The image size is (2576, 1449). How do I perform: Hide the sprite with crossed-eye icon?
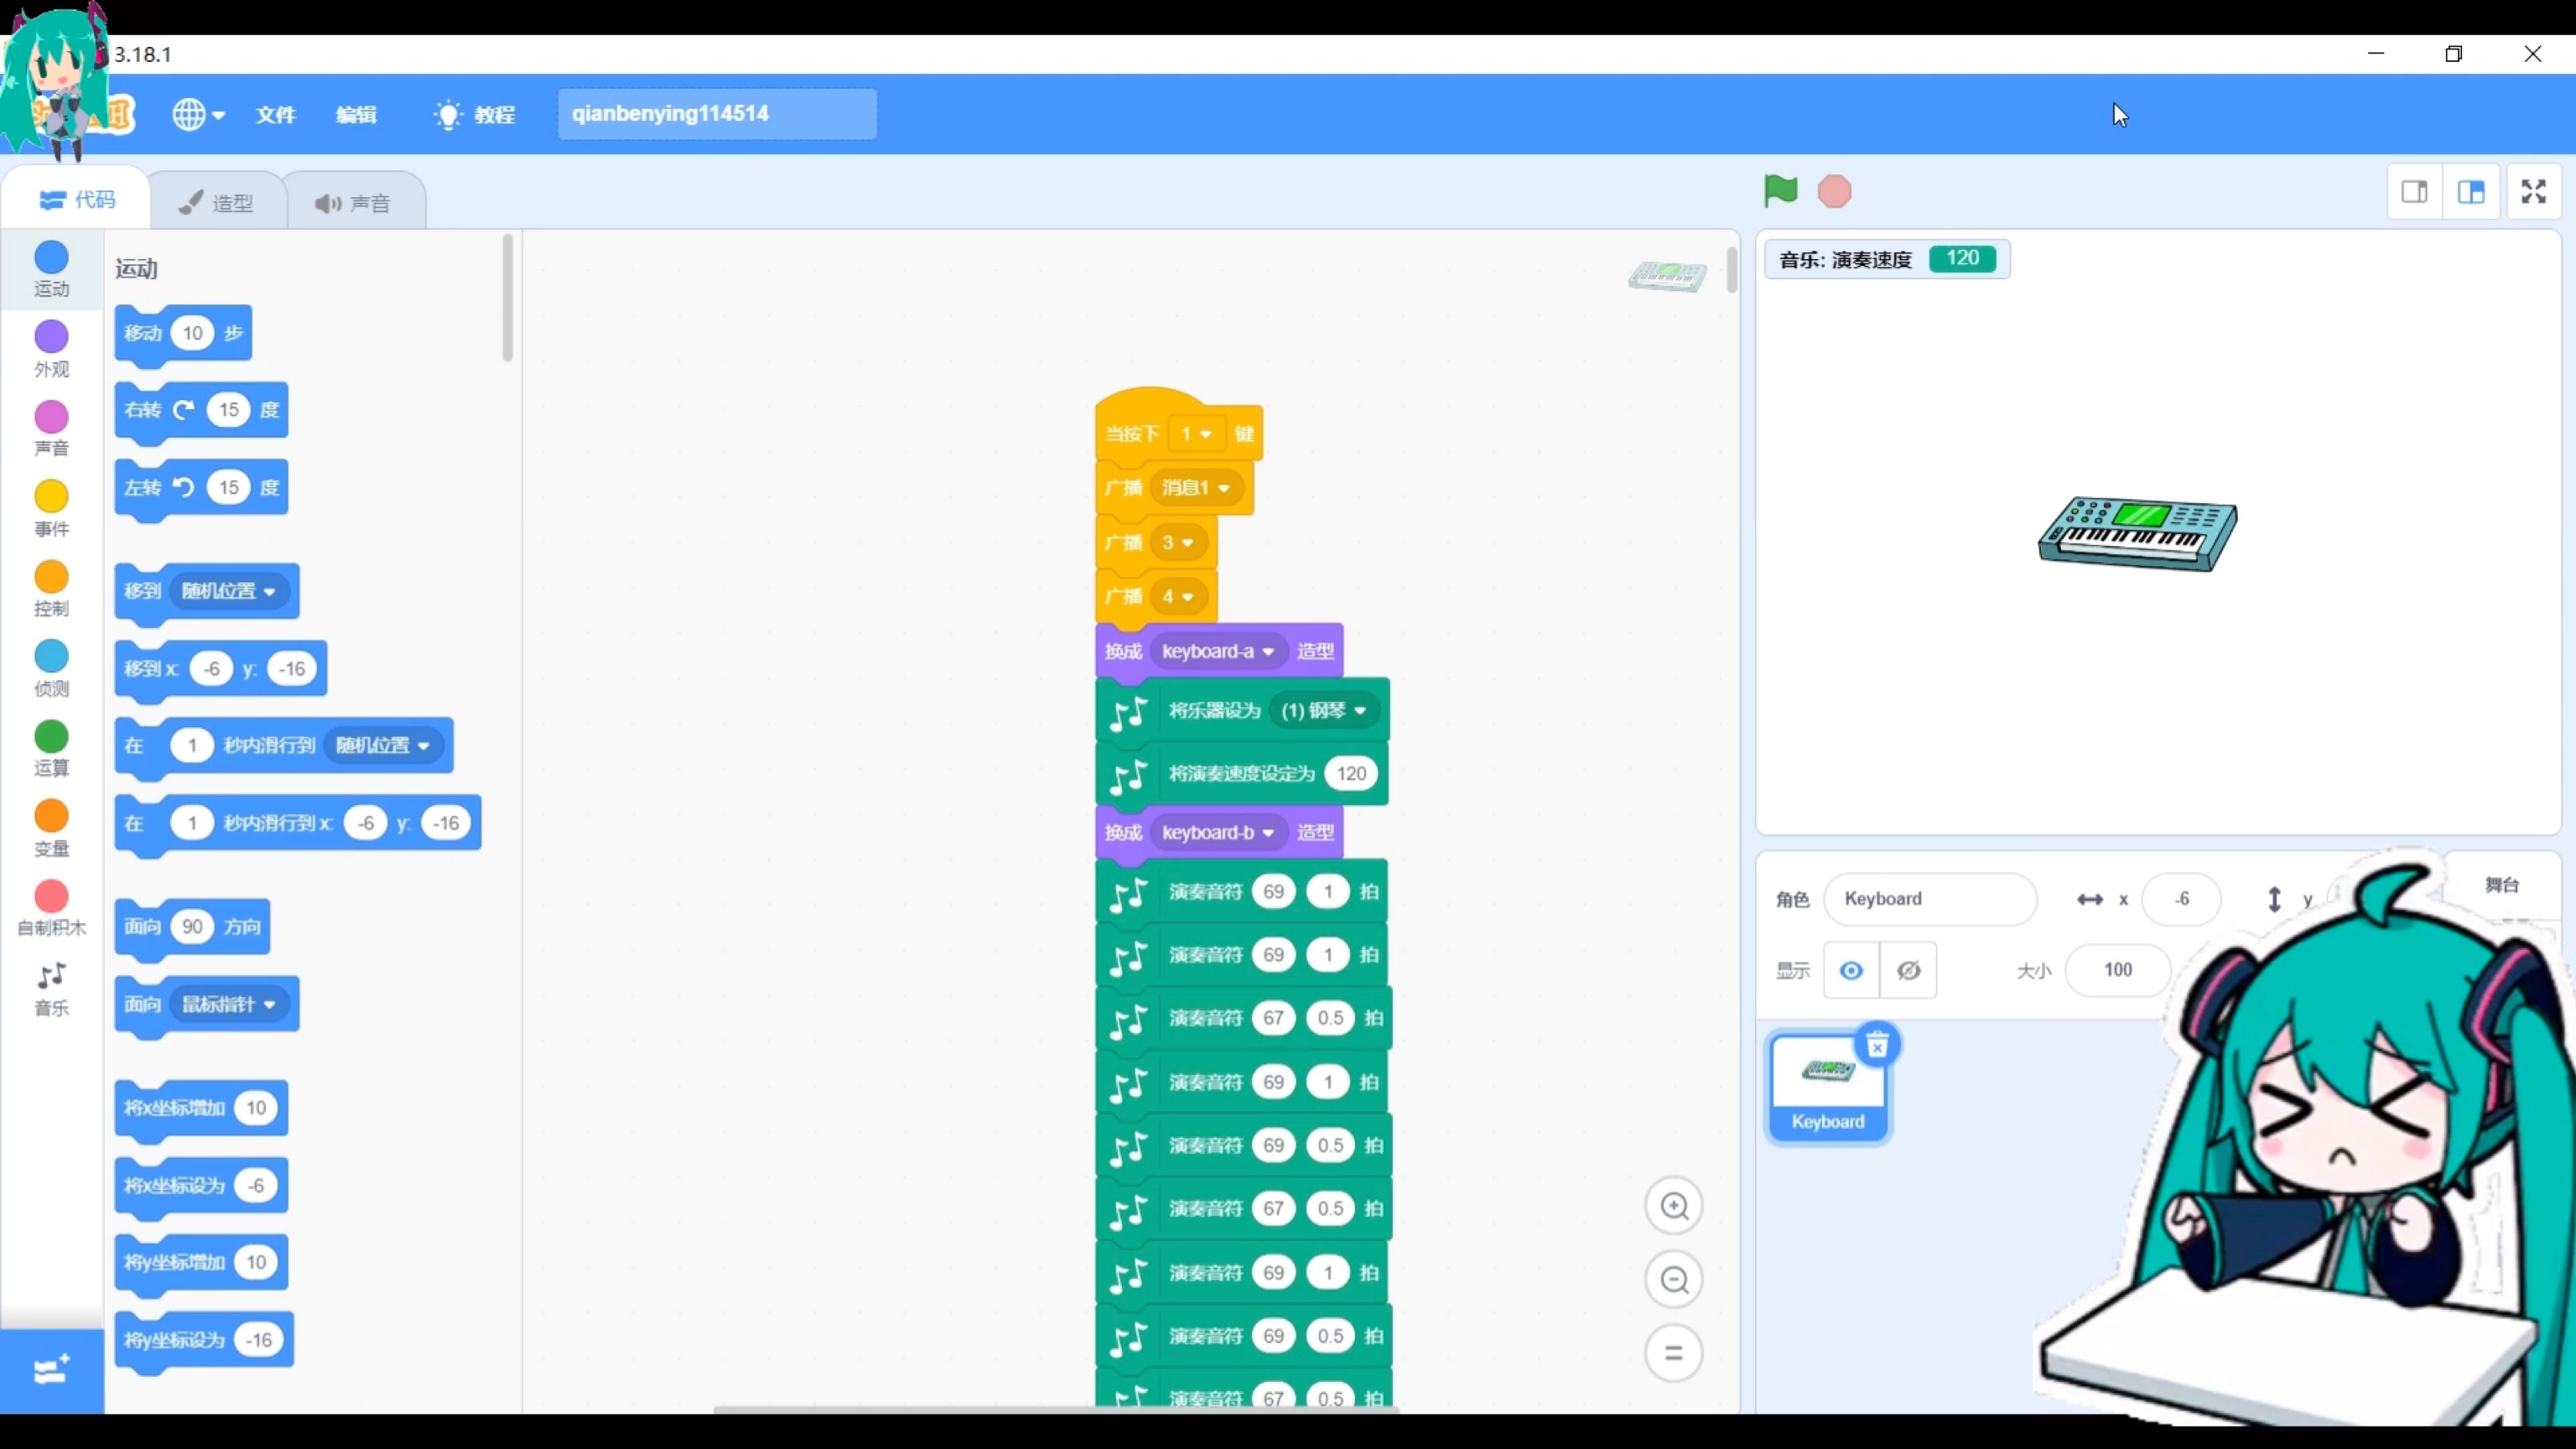pyautogui.click(x=1908, y=970)
